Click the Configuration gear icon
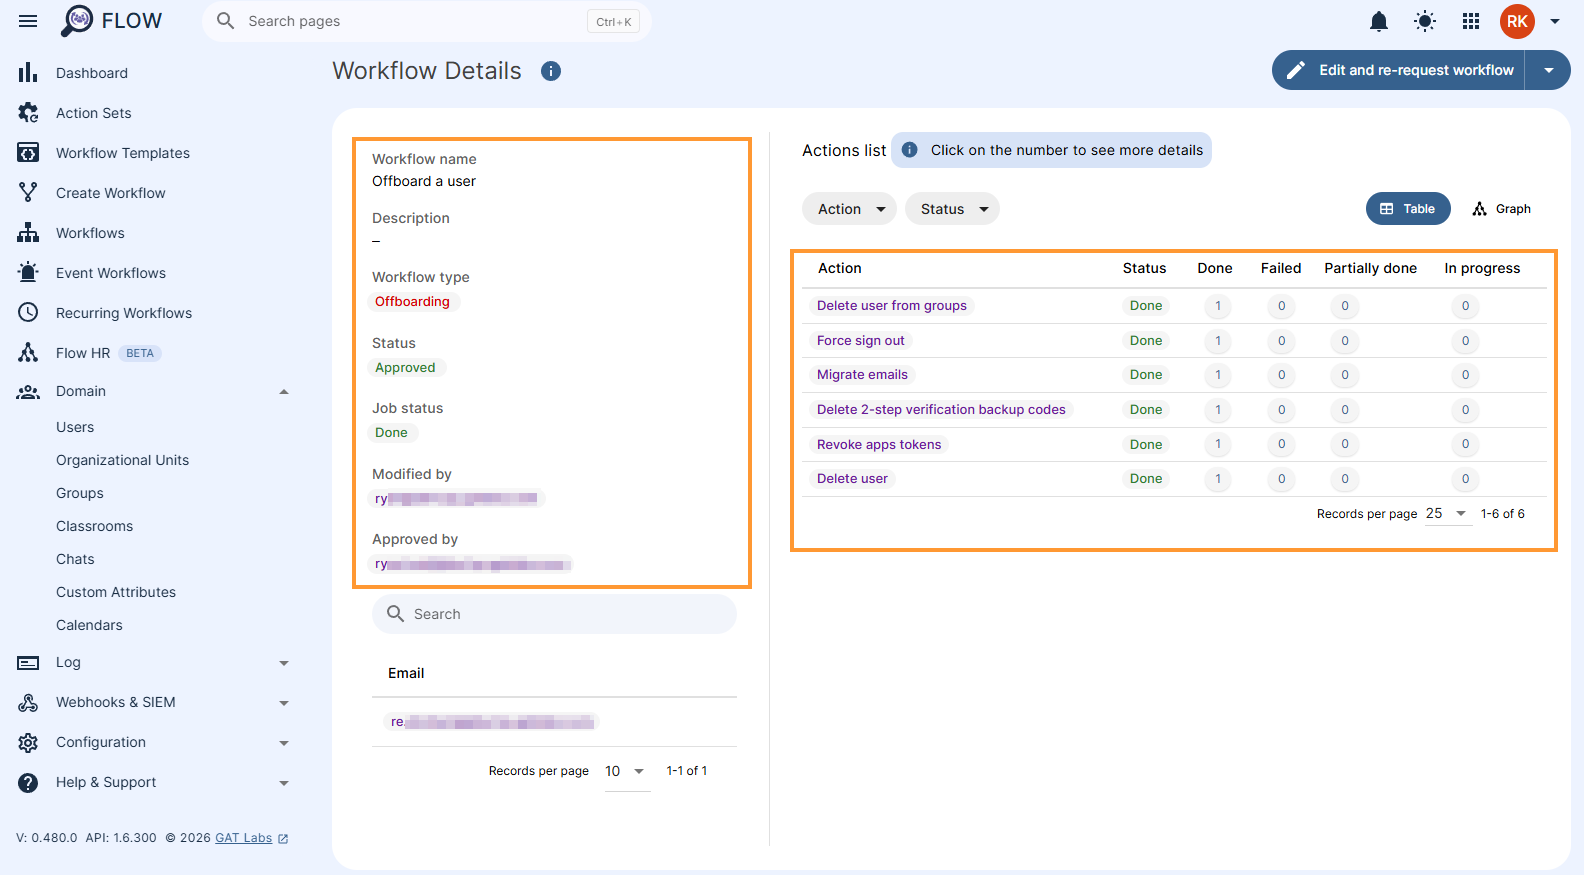Image resolution: width=1584 pixels, height=875 pixels. pos(28,743)
